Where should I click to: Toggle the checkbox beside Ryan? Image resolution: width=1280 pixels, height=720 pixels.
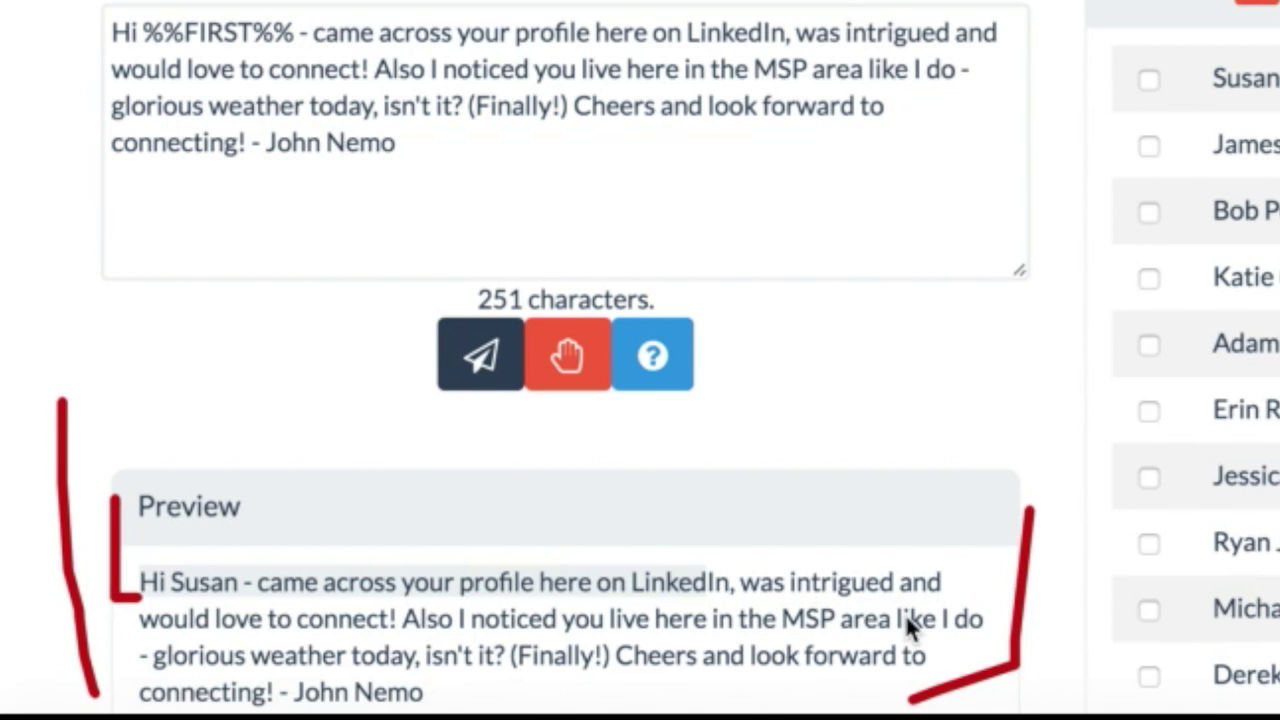pyautogui.click(x=1149, y=543)
